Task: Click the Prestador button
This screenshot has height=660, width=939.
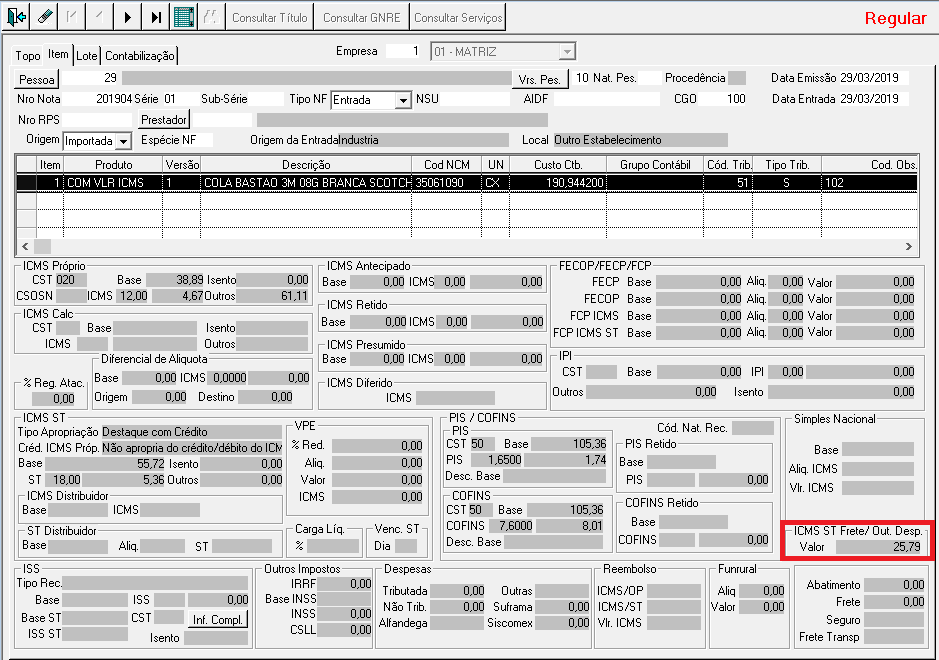Action: [x=163, y=119]
